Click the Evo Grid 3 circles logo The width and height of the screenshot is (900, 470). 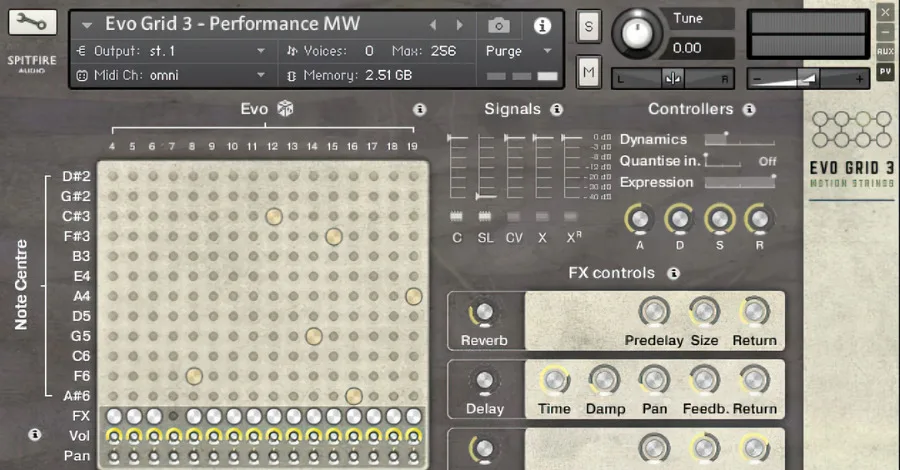(x=851, y=130)
